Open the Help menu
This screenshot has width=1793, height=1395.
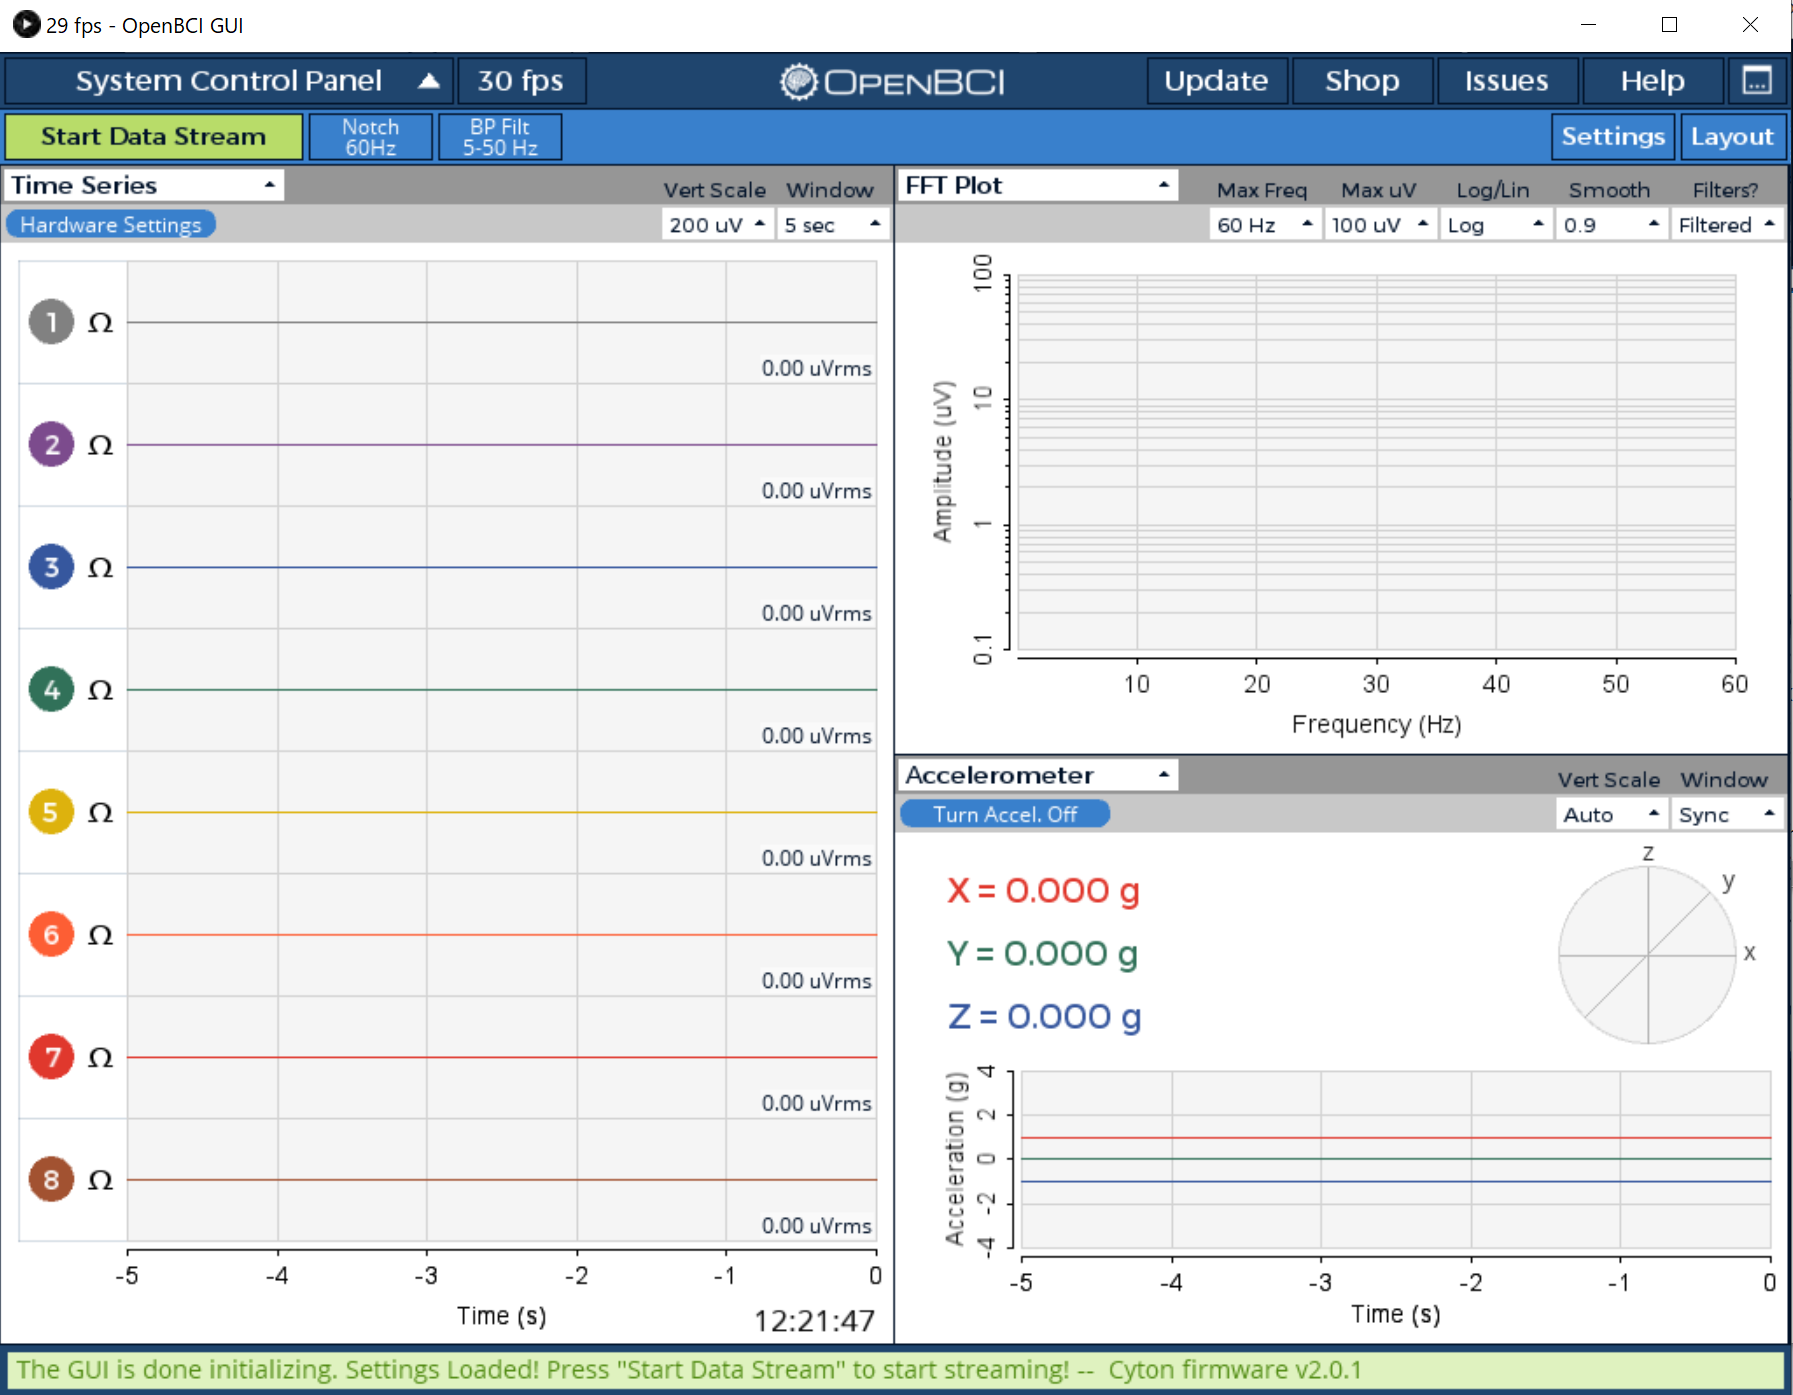click(x=1651, y=81)
